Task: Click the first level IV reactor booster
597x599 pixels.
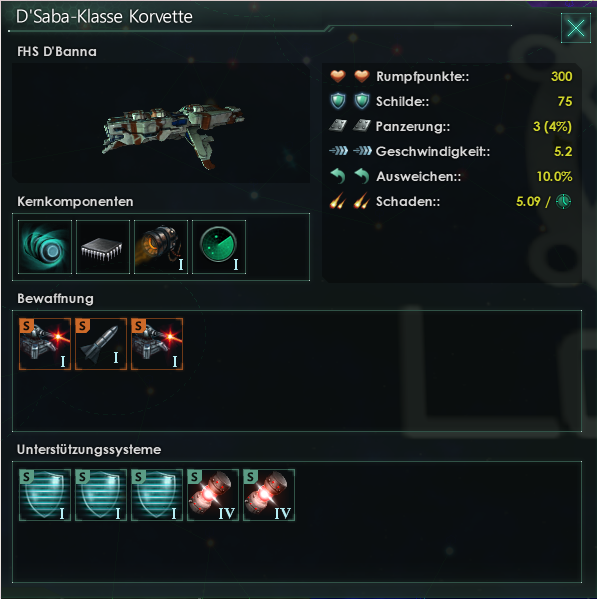Action: pyautogui.click(x=213, y=495)
